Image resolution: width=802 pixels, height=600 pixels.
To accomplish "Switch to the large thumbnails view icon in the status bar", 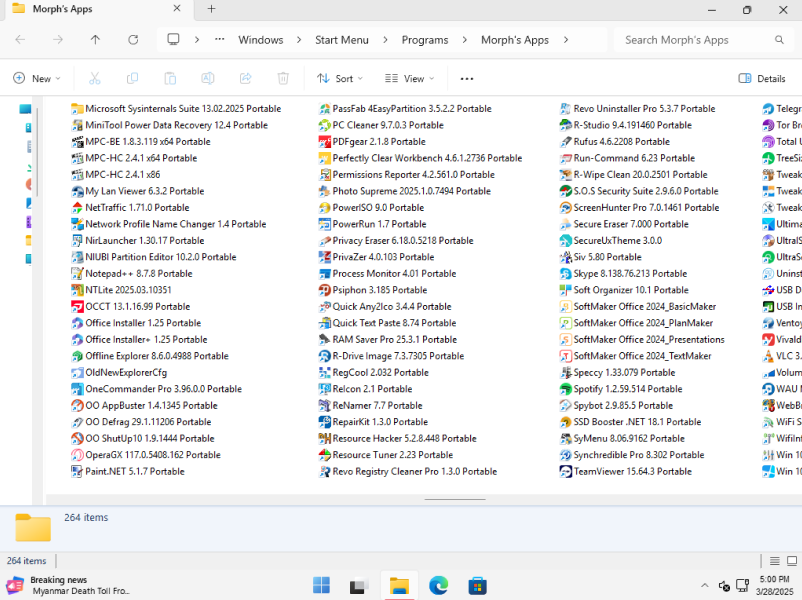I will point(792,561).
